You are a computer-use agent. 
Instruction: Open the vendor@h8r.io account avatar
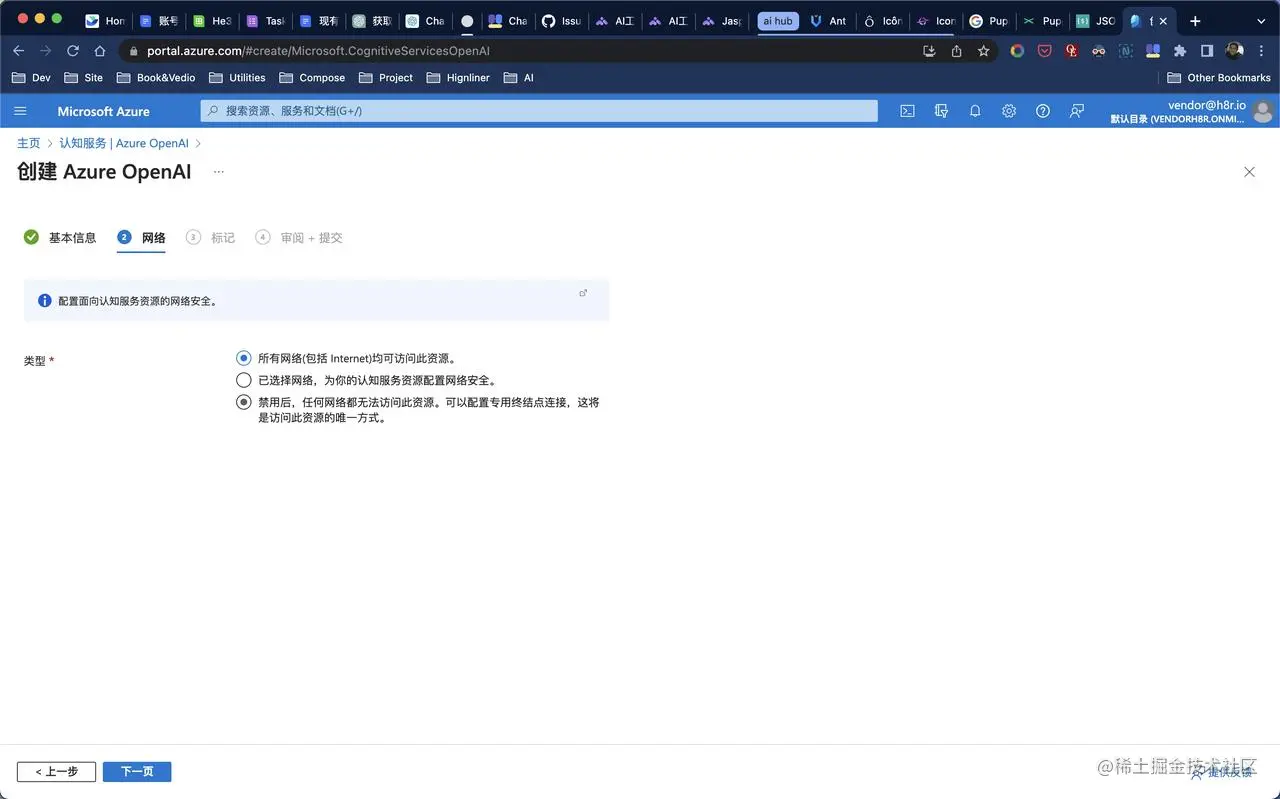tap(1263, 111)
